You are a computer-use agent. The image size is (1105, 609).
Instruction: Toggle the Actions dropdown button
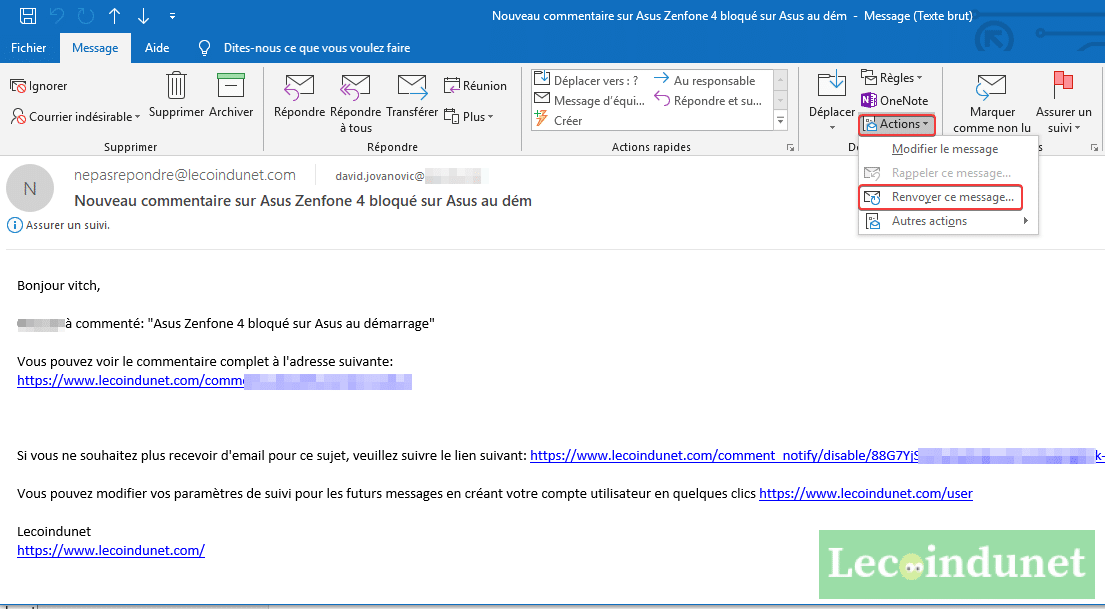[x=897, y=124]
